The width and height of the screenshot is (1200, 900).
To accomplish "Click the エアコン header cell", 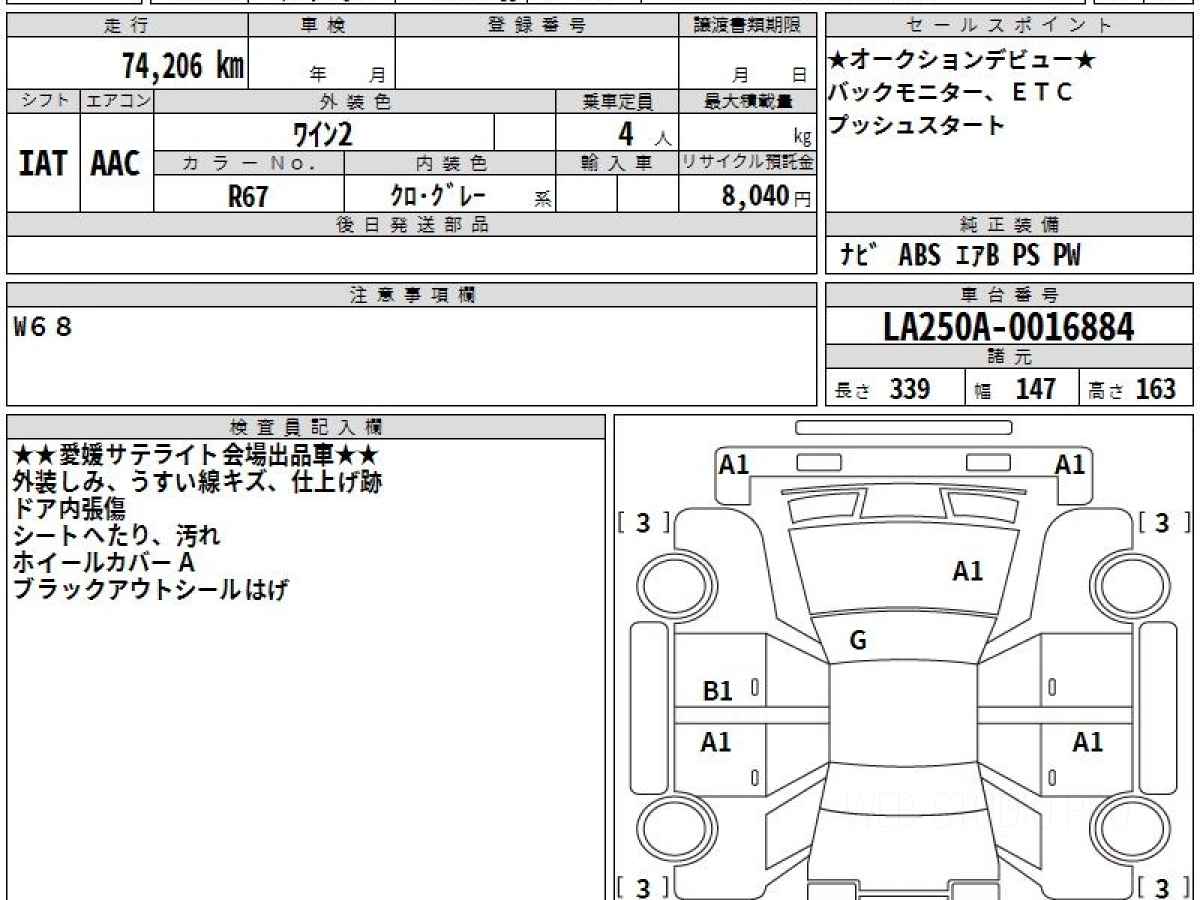I will point(117,101).
